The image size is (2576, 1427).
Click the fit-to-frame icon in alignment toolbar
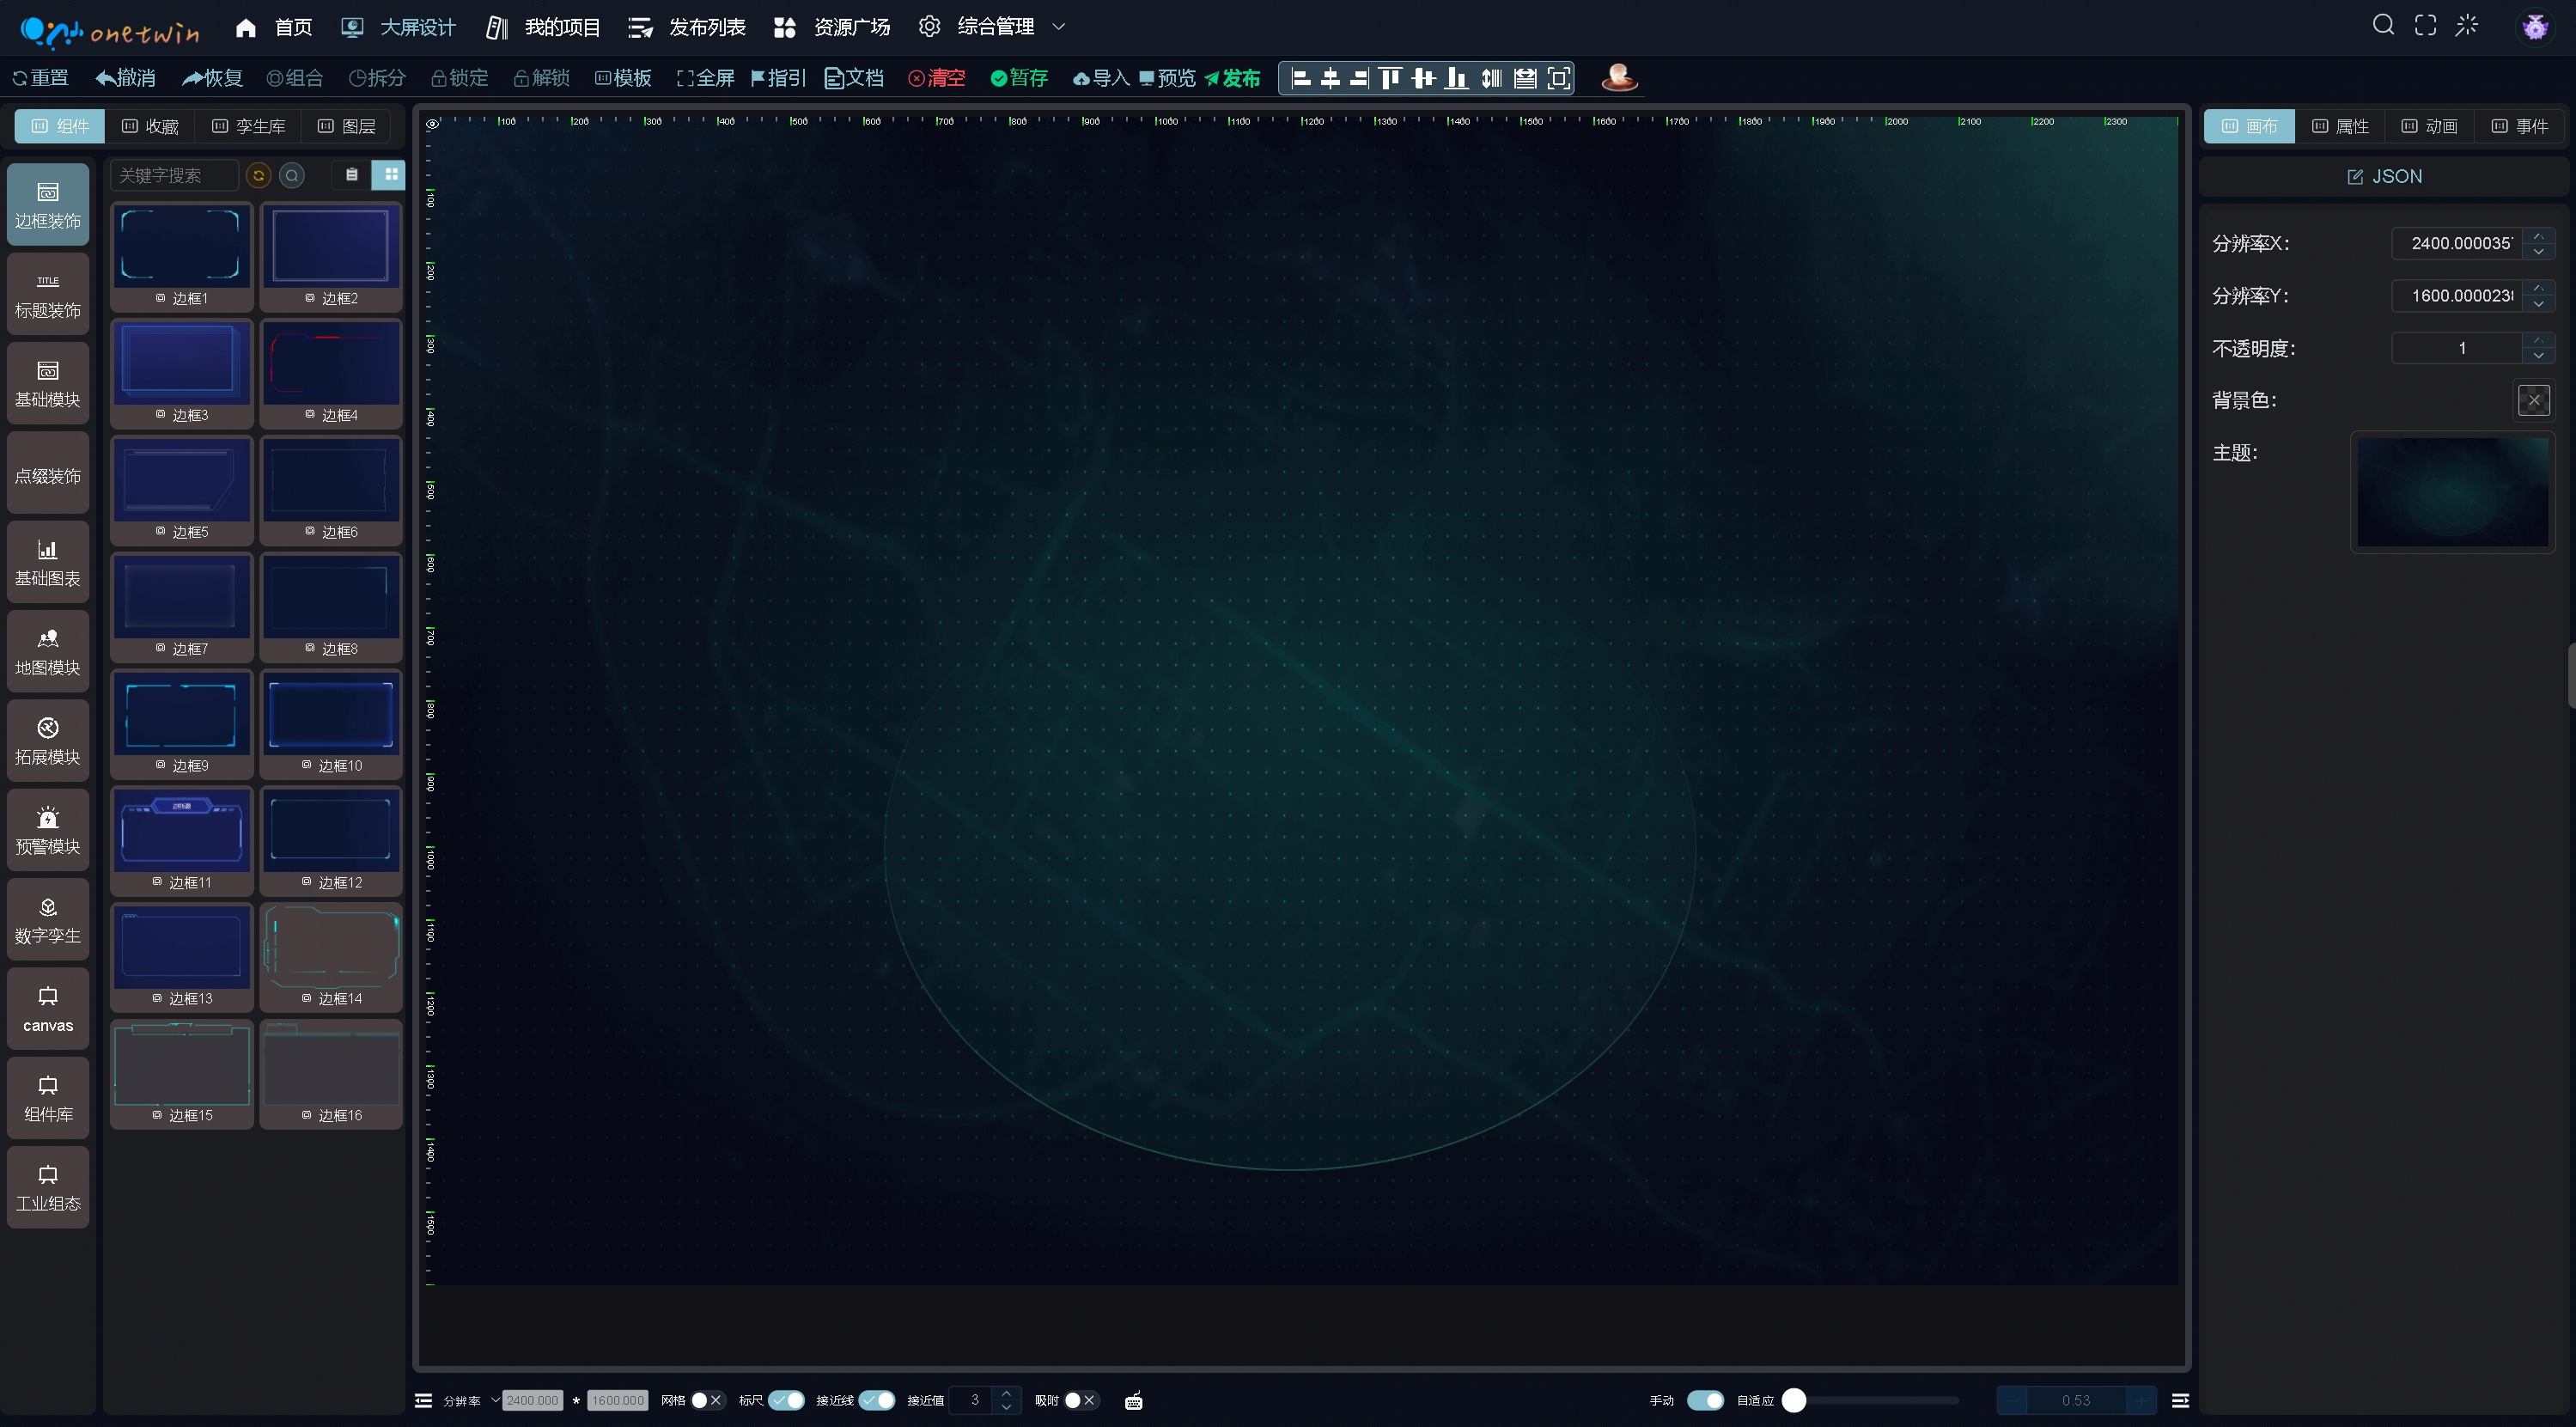coord(1558,78)
